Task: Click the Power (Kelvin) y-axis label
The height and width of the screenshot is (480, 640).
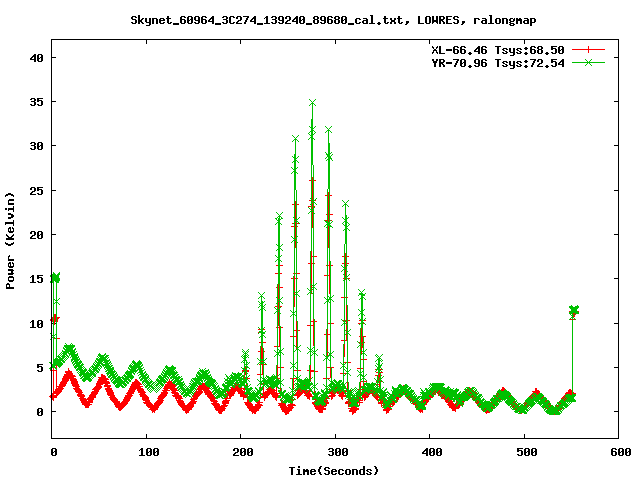Action: pos(11,240)
